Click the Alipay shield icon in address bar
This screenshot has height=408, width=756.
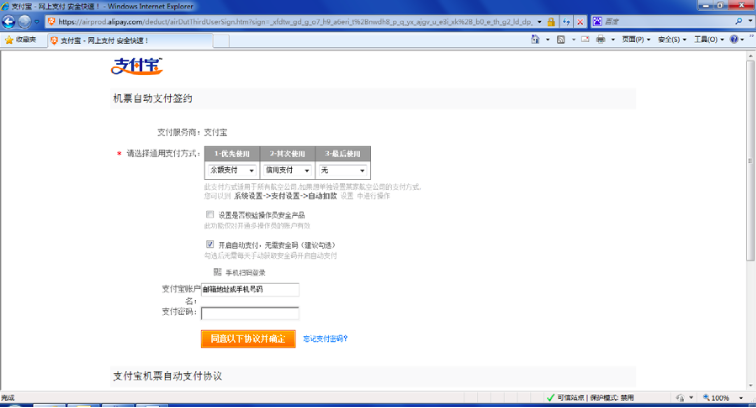click(52, 22)
